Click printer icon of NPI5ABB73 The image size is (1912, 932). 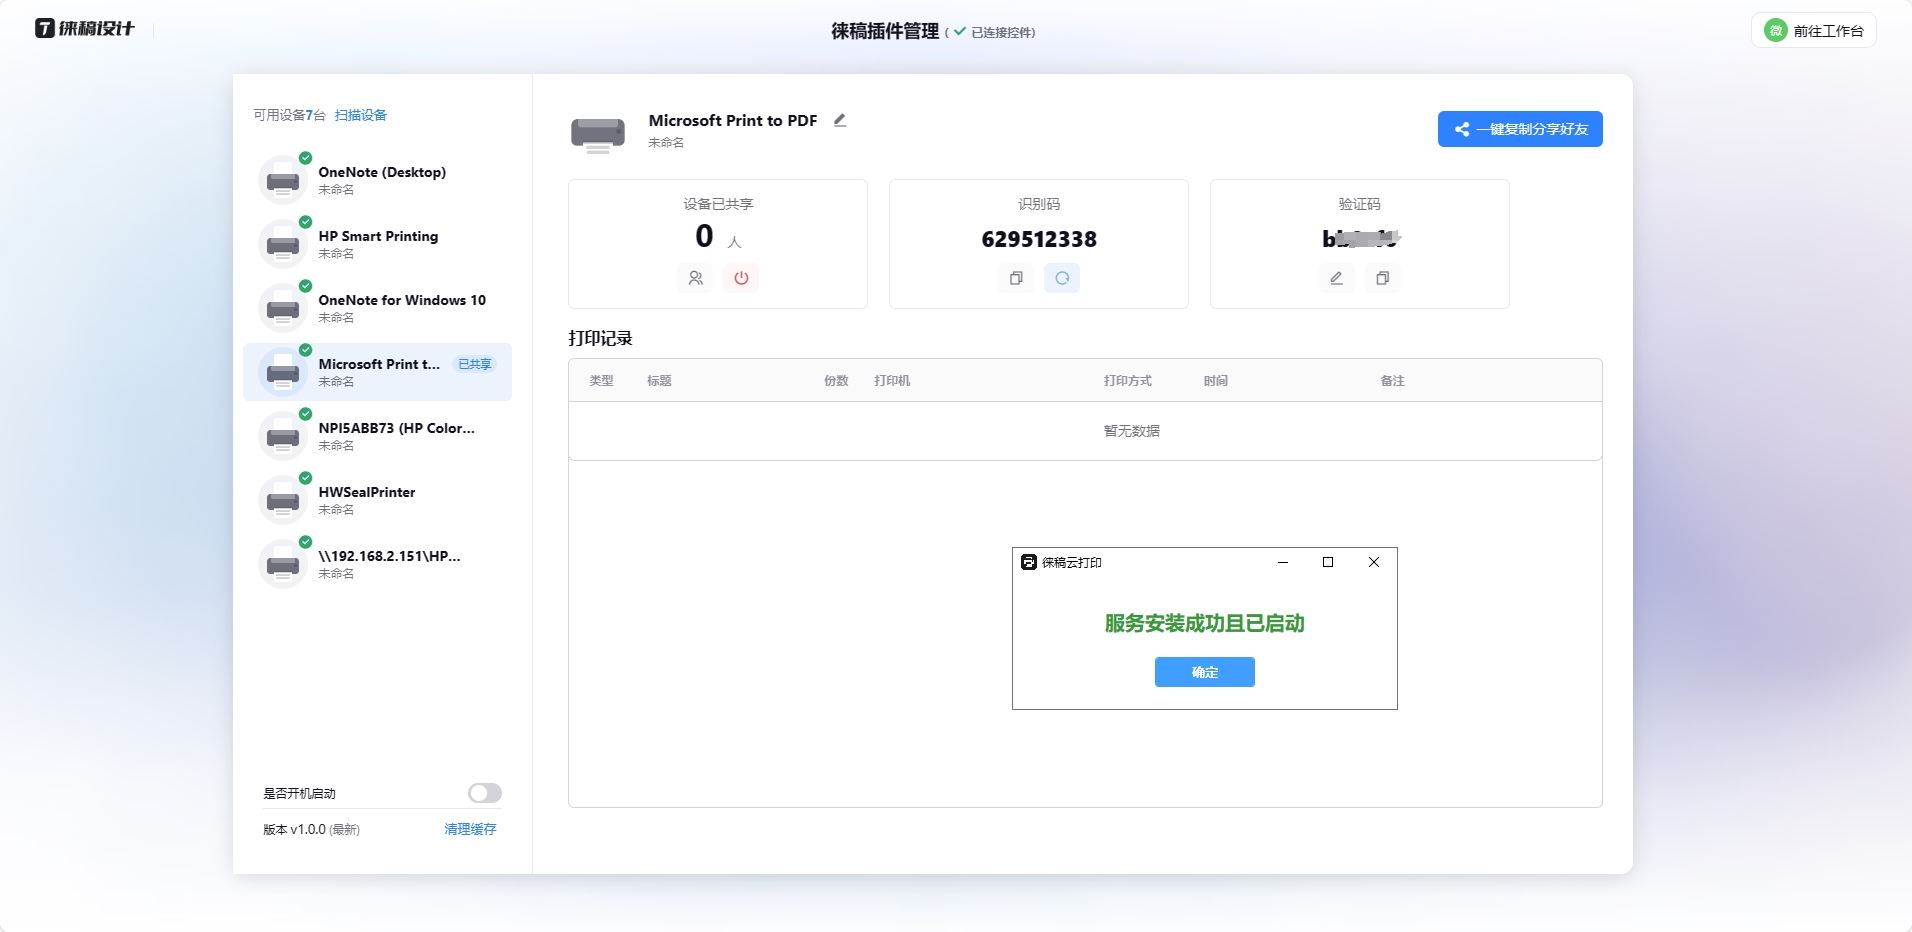pos(283,437)
